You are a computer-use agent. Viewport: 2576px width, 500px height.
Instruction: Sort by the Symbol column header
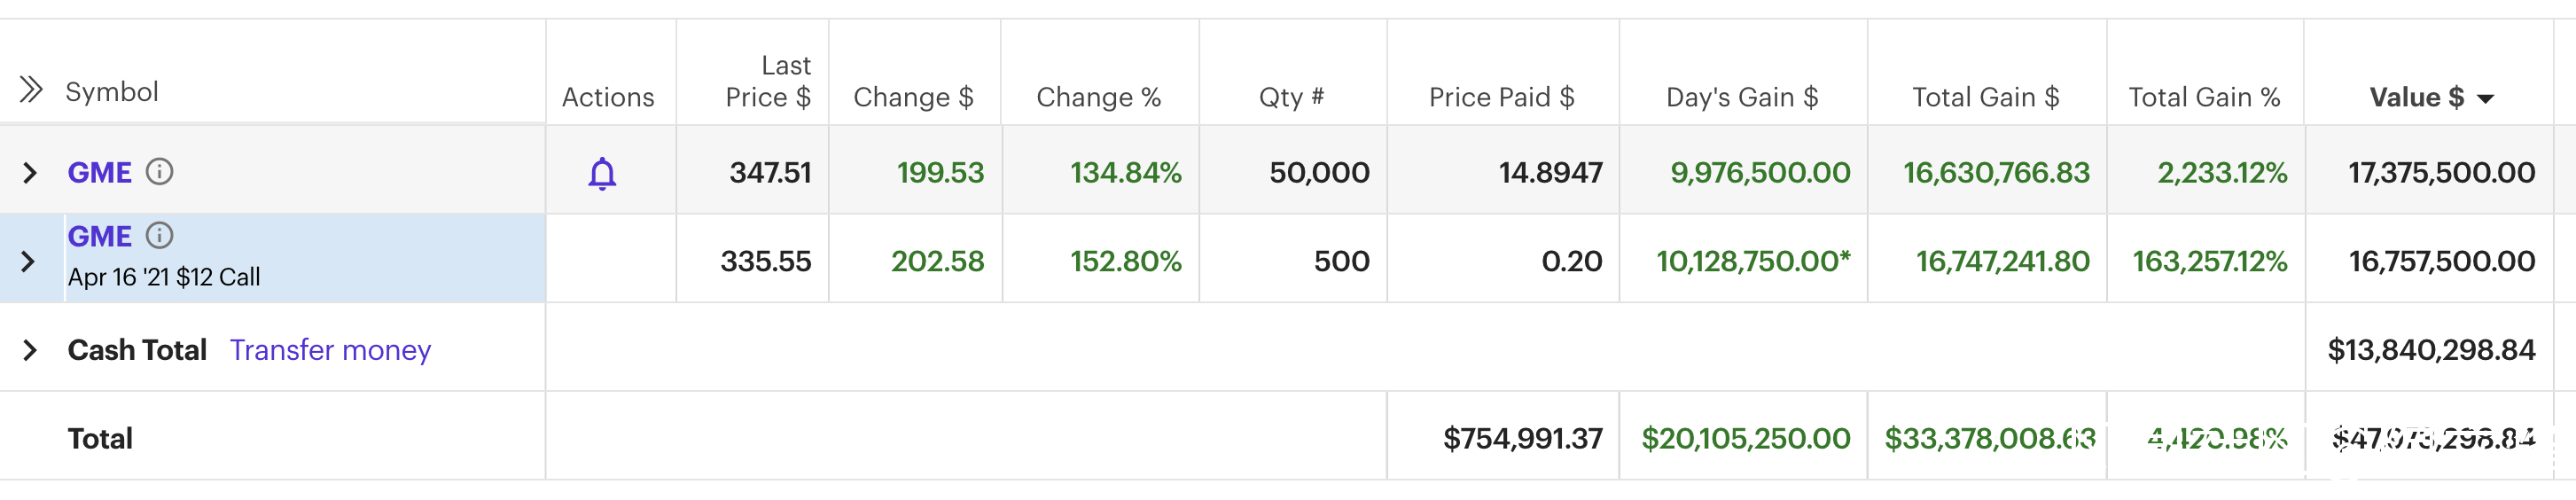(x=112, y=92)
